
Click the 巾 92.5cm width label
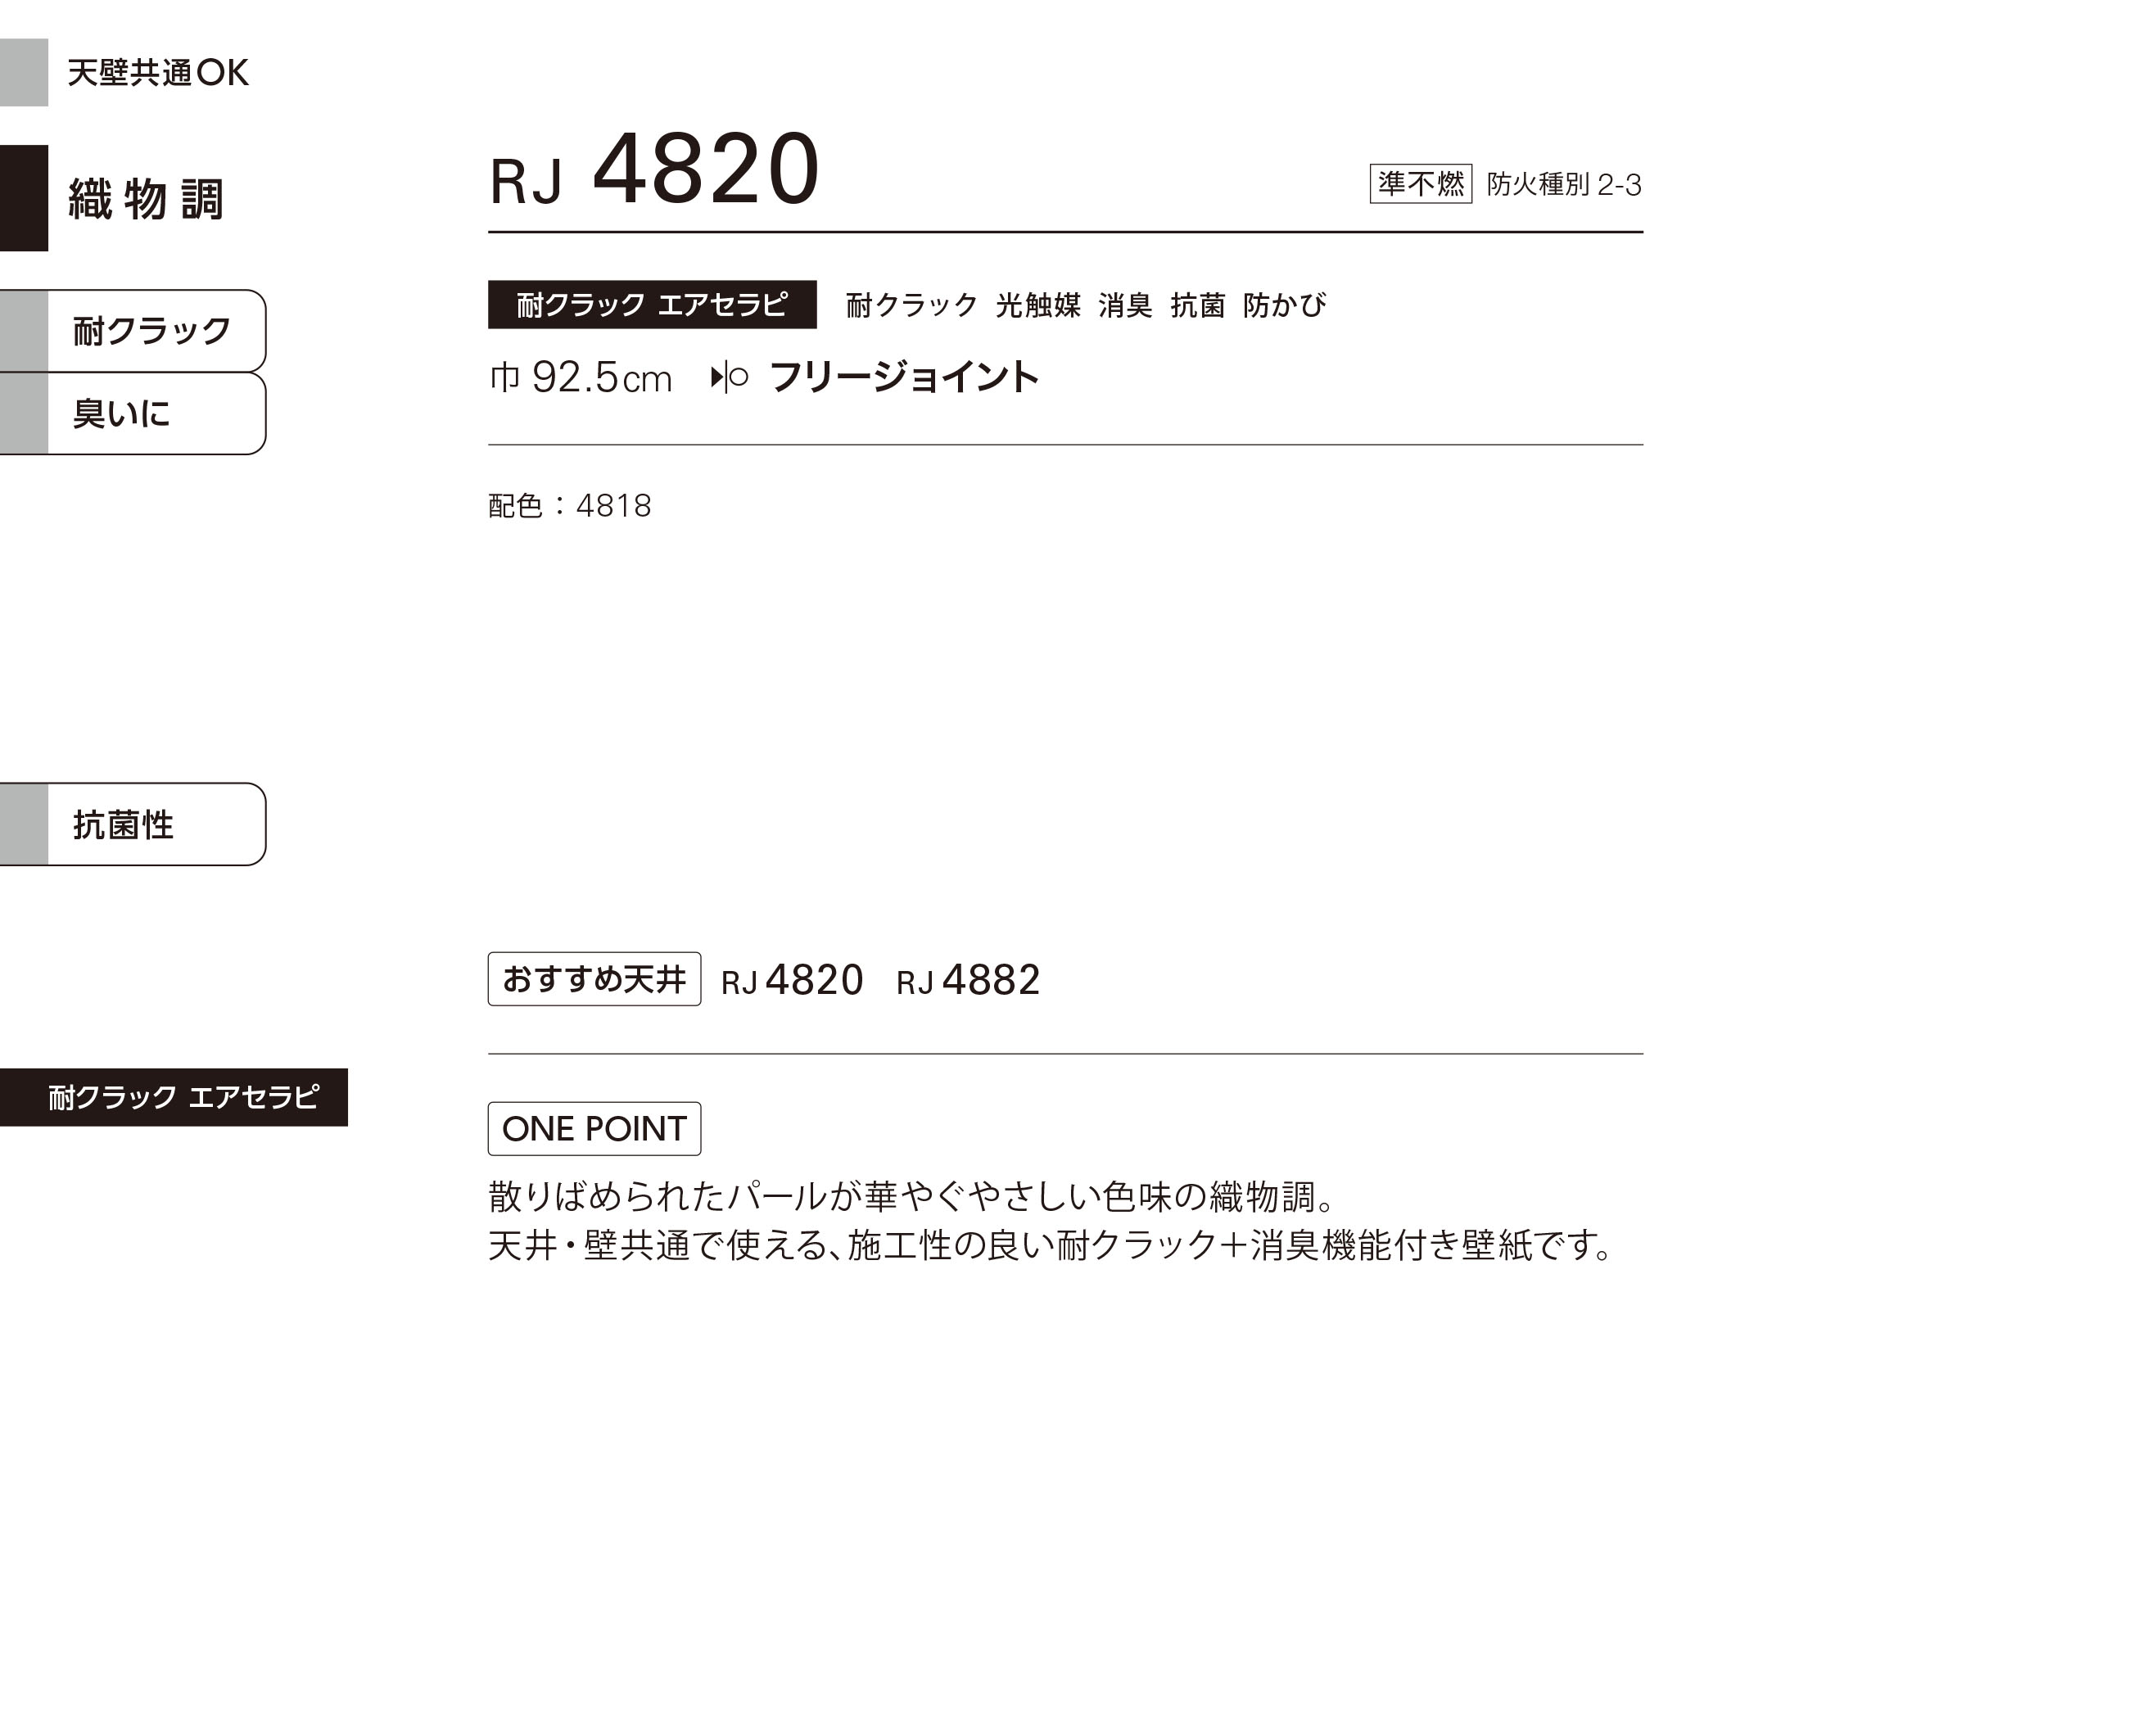(x=580, y=378)
